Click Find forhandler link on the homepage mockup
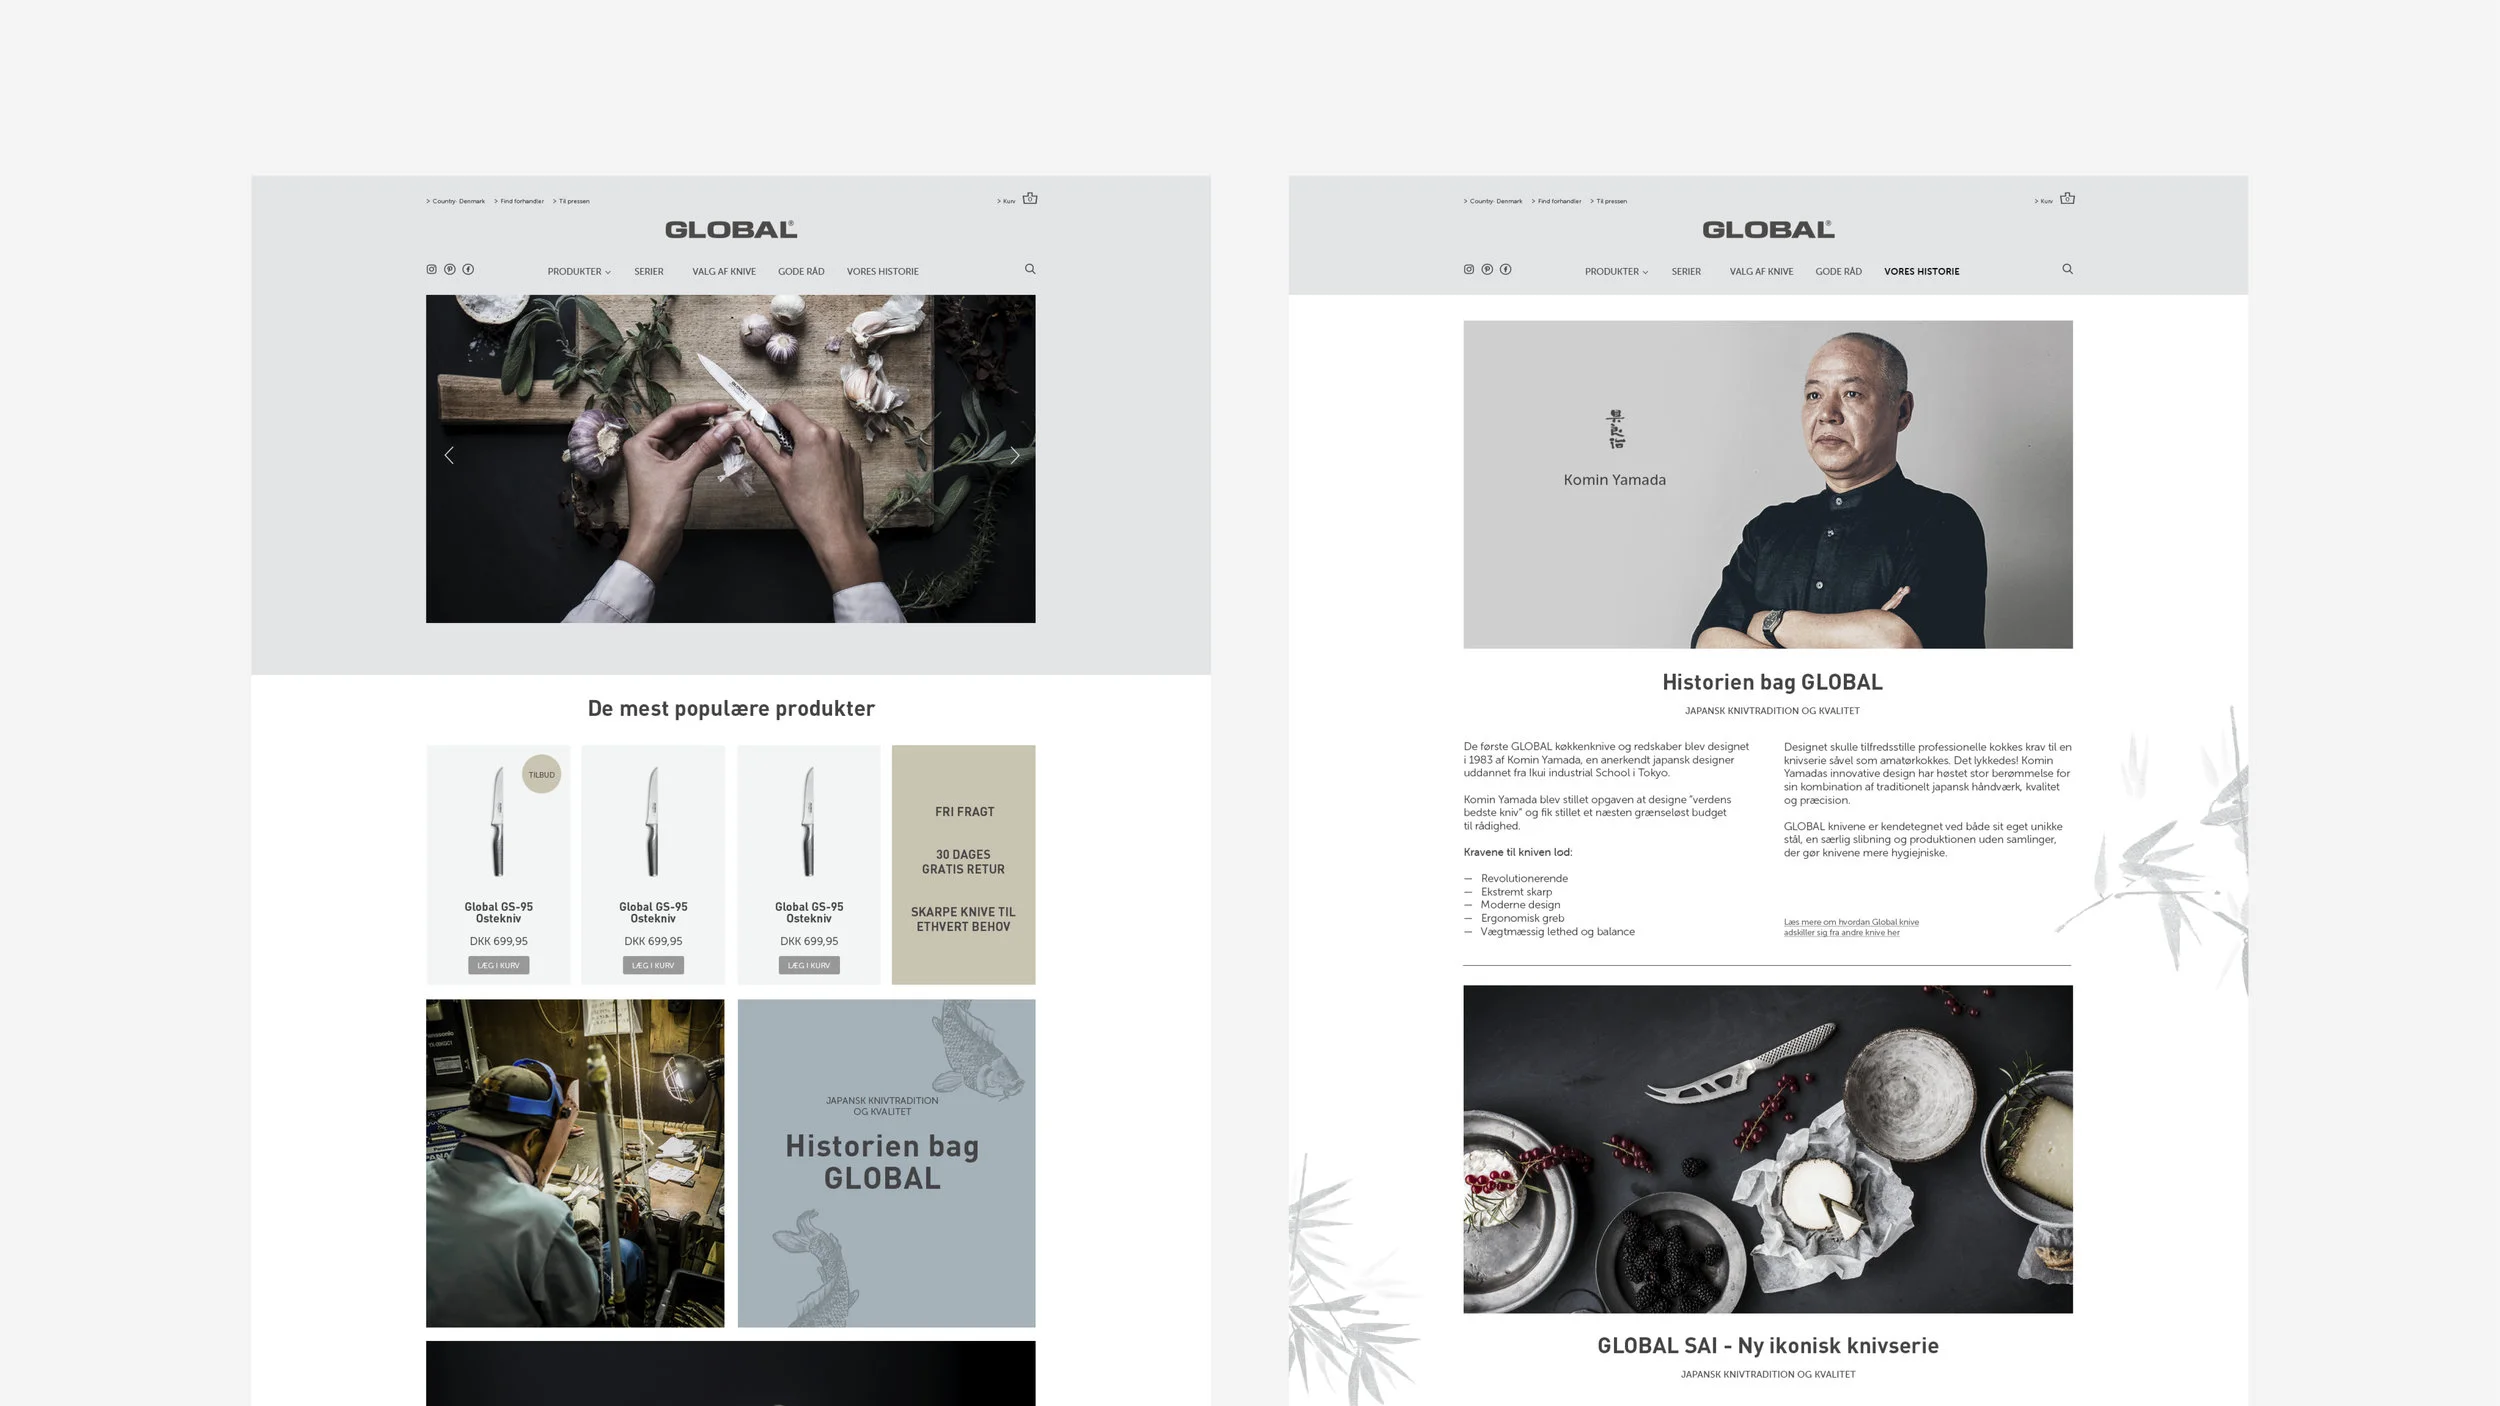2500x1406 pixels. [x=519, y=201]
